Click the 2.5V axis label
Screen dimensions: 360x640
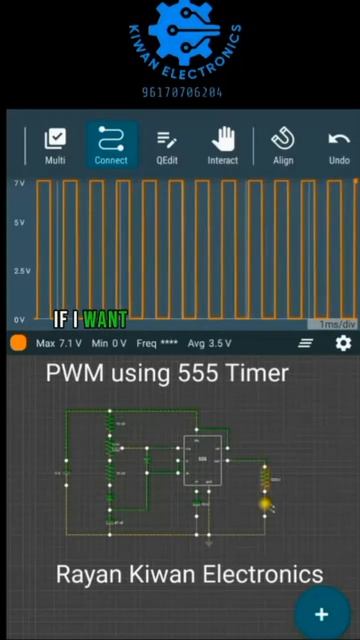click(x=22, y=271)
